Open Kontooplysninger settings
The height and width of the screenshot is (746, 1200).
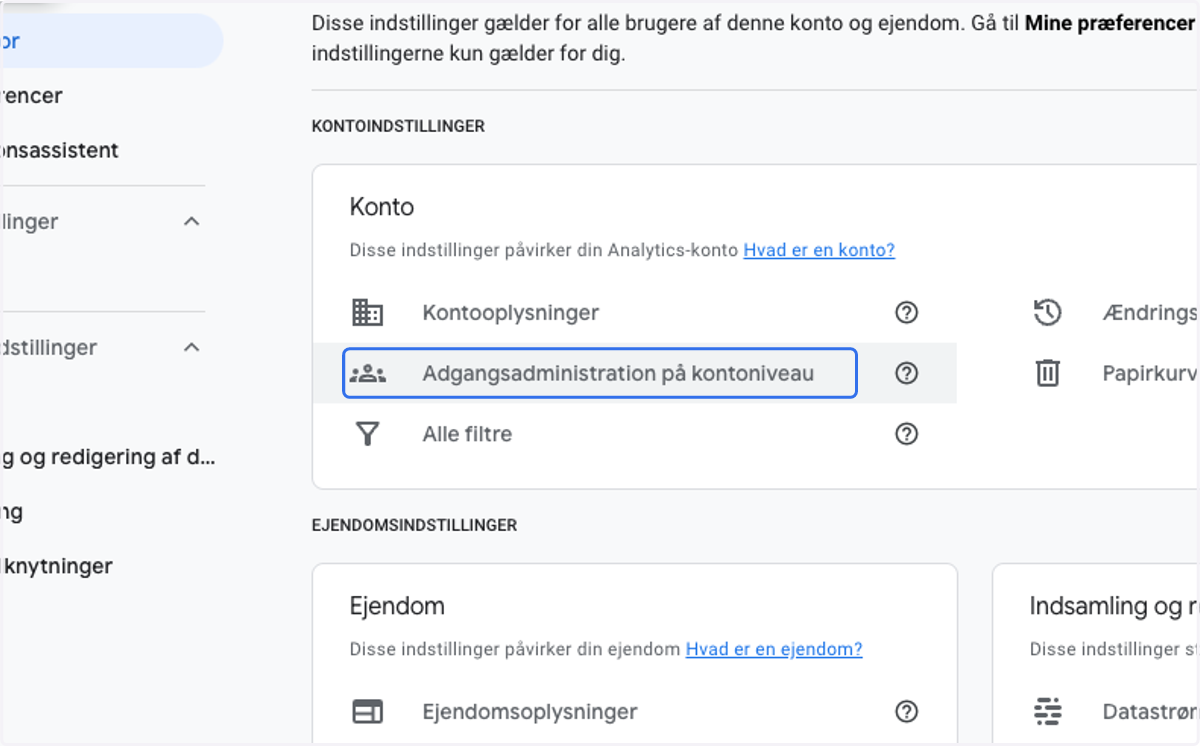coord(510,313)
